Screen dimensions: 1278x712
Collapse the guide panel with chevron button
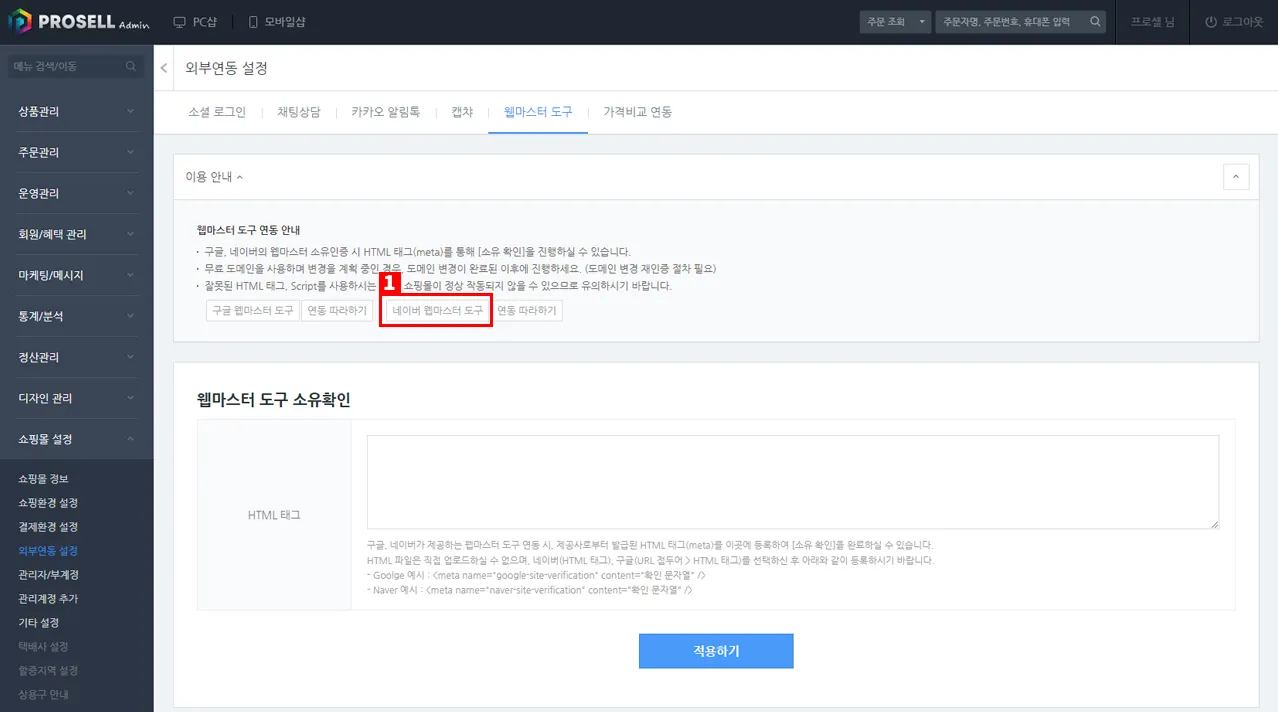1236,177
